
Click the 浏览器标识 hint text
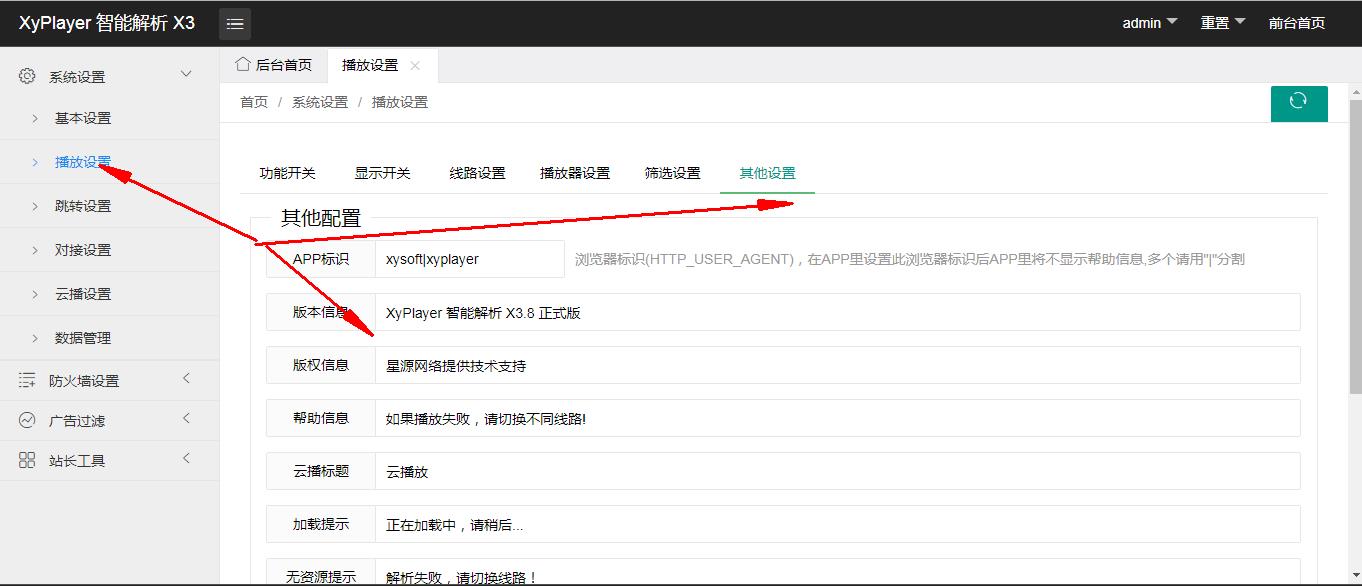tap(910, 259)
